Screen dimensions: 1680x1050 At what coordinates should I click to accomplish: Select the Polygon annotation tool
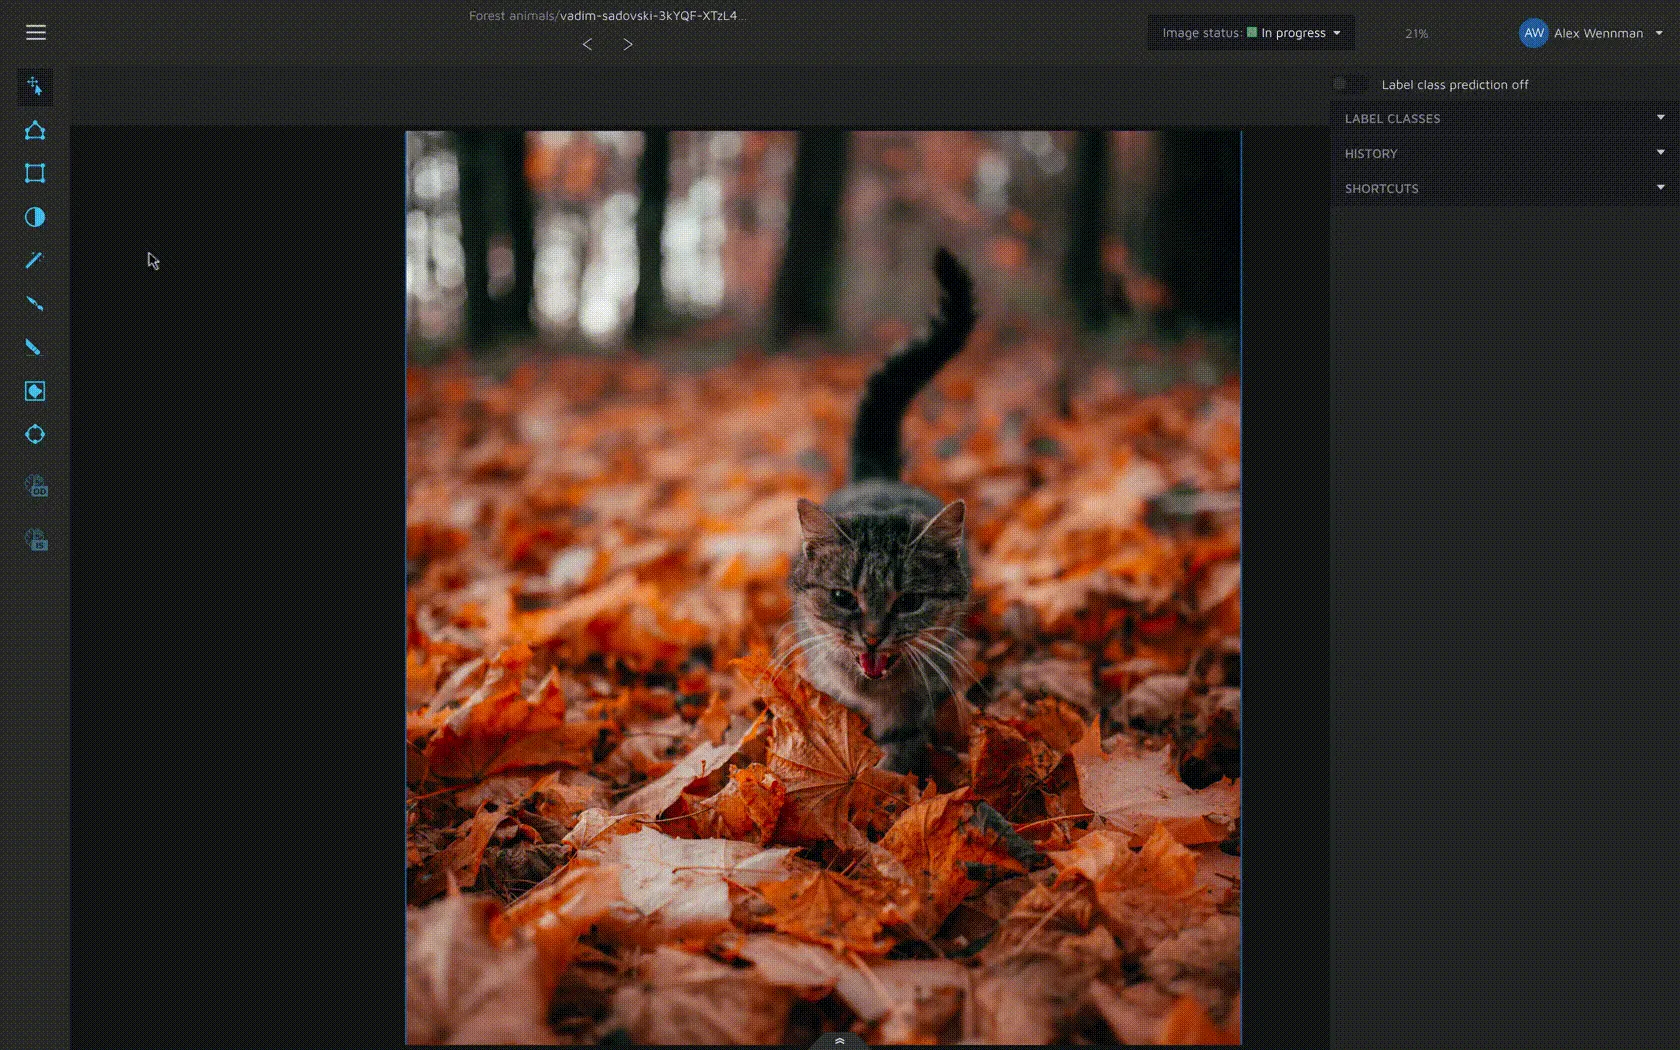tap(35, 131)
